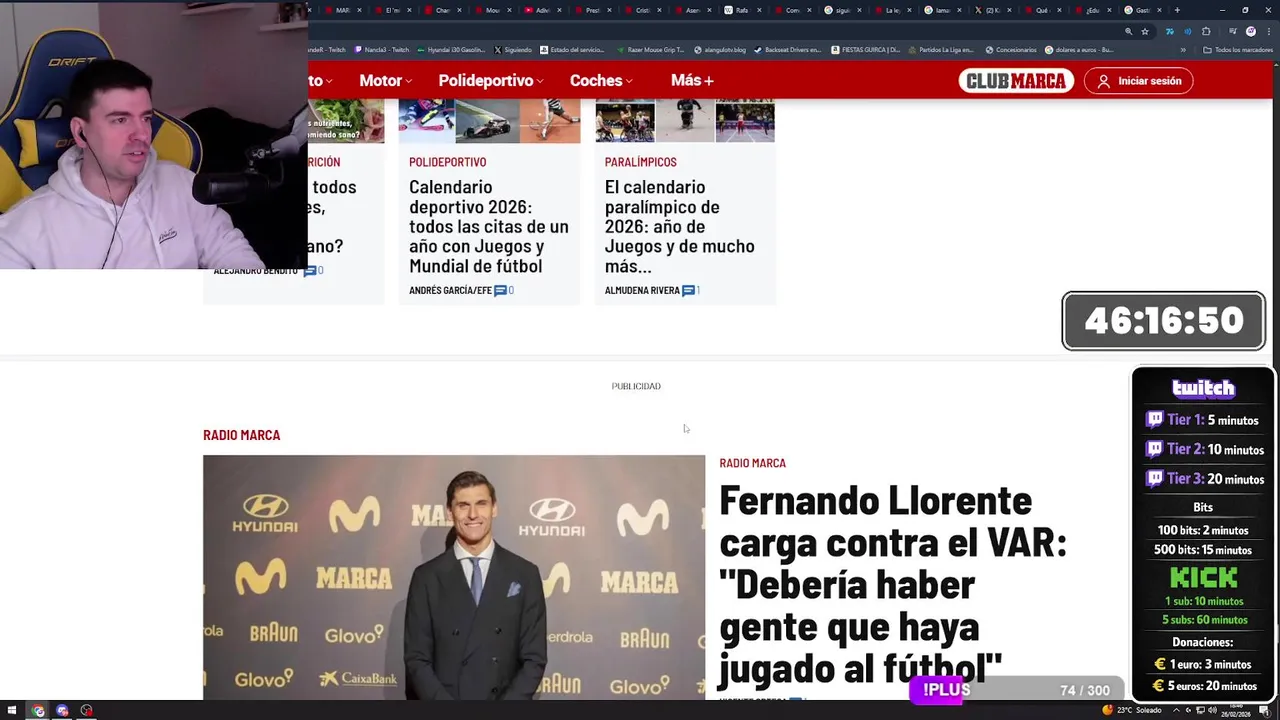Open the X Siguiendo bookmark

pos(513,49)
